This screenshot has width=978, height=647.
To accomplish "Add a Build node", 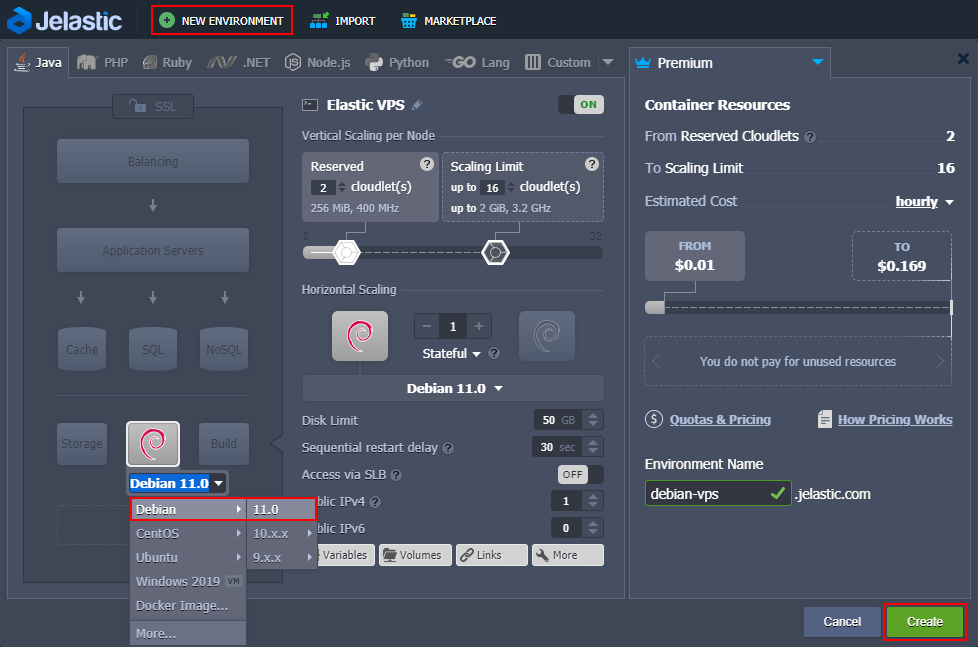I will tap(224, 444).
